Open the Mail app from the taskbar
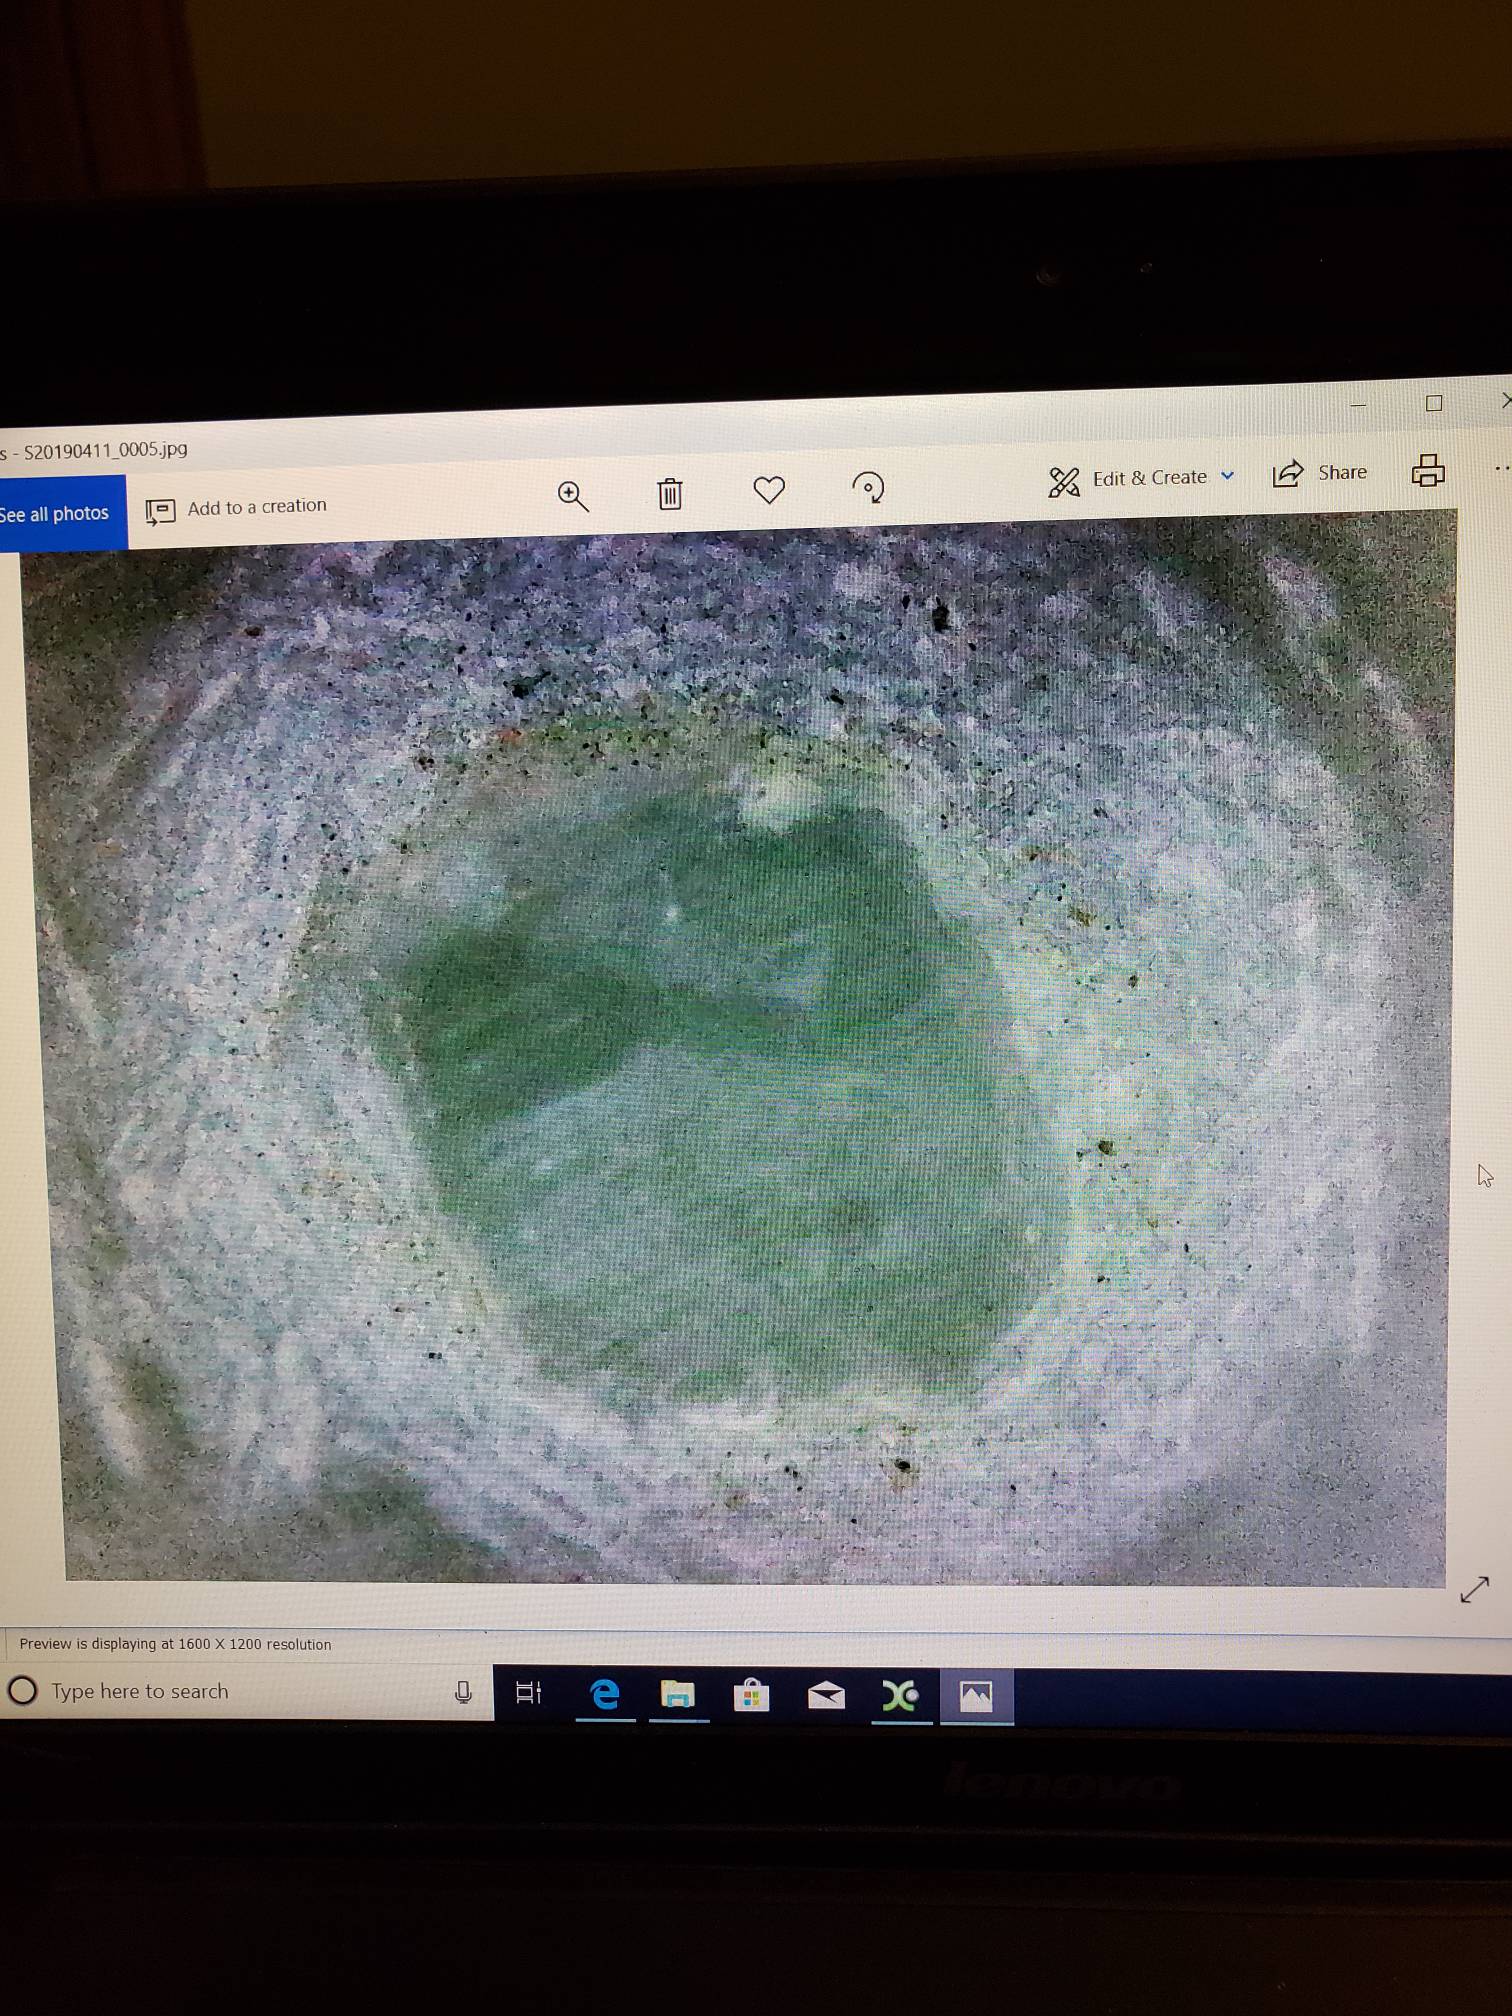Image resolution: width=1512 pixels, height=2016 pixels. point(826,1696)
